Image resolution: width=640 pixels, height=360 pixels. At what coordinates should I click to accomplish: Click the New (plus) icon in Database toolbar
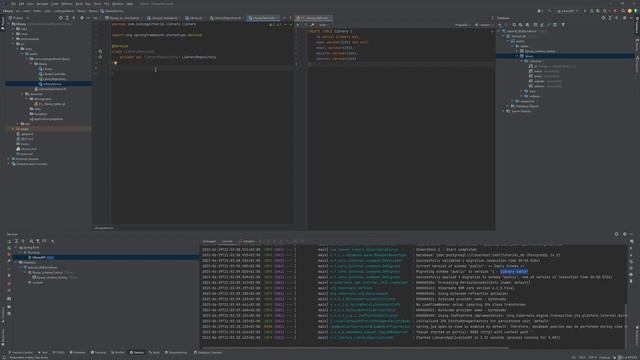pyautogui.click(x=500, y=25)
